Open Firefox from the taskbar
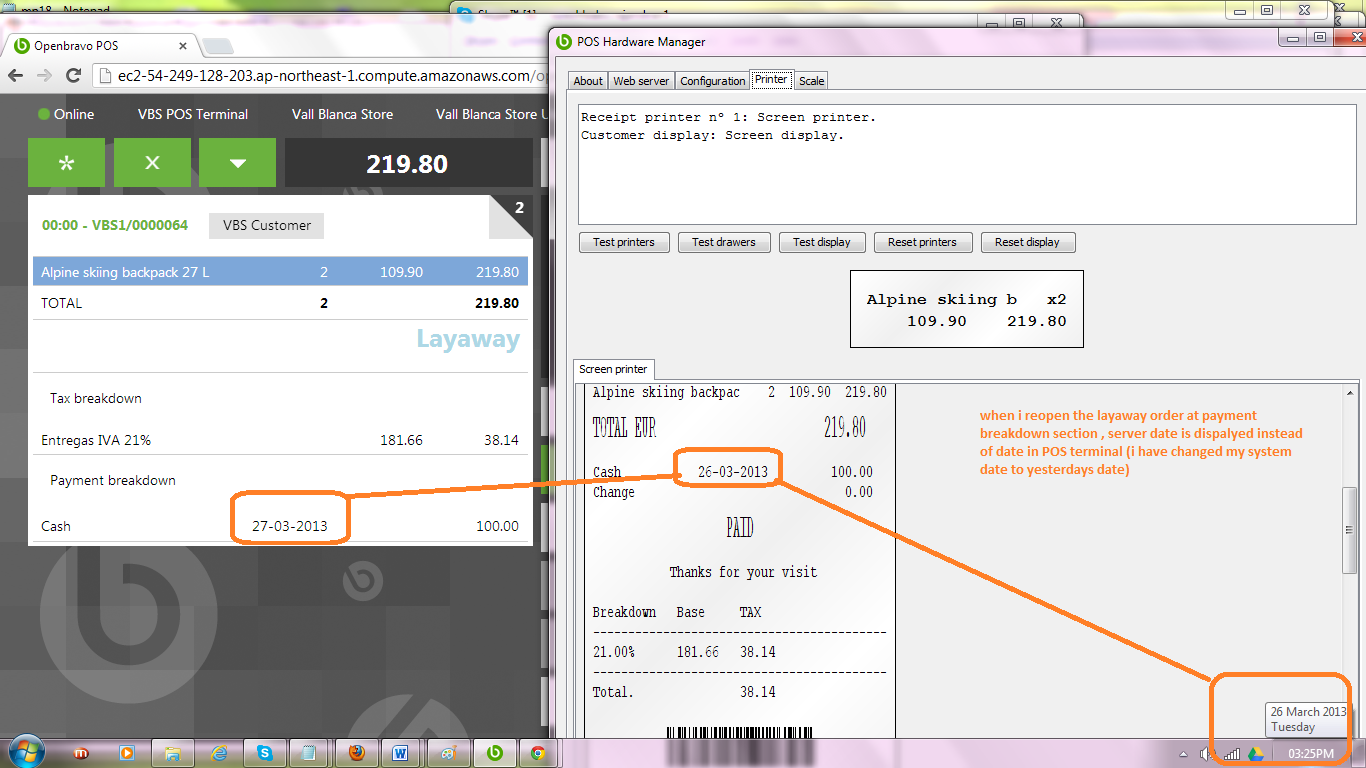The width and height of the screenshot is (1366, 768). [x=357, y=753]
